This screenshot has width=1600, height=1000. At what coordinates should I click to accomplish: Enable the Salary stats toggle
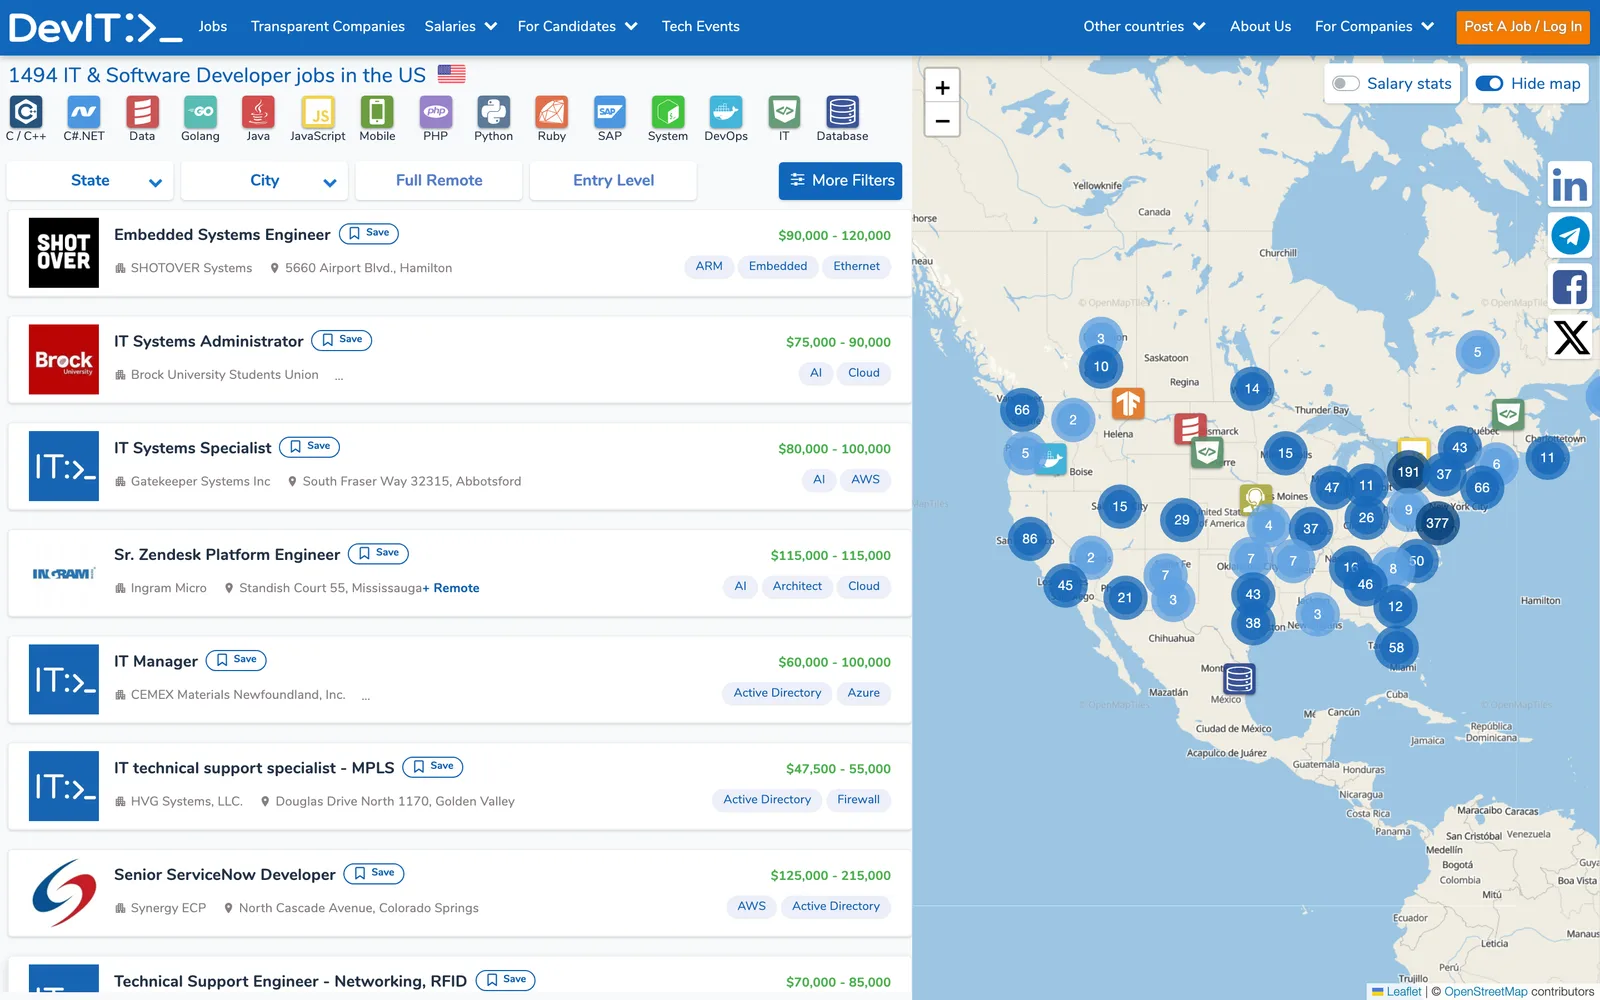click(x=1346, y=84)
